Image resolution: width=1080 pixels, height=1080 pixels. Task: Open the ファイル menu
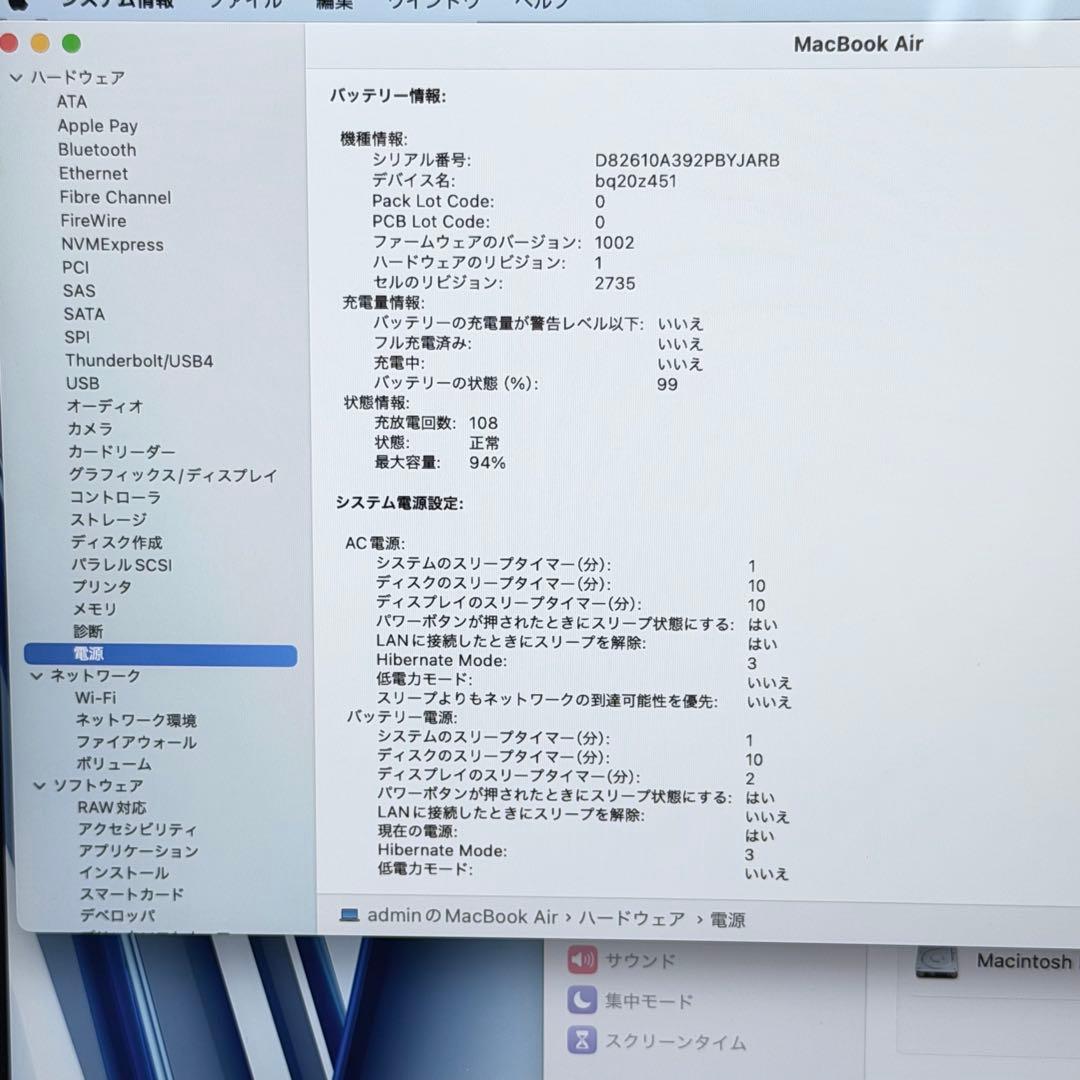(245, 3)
